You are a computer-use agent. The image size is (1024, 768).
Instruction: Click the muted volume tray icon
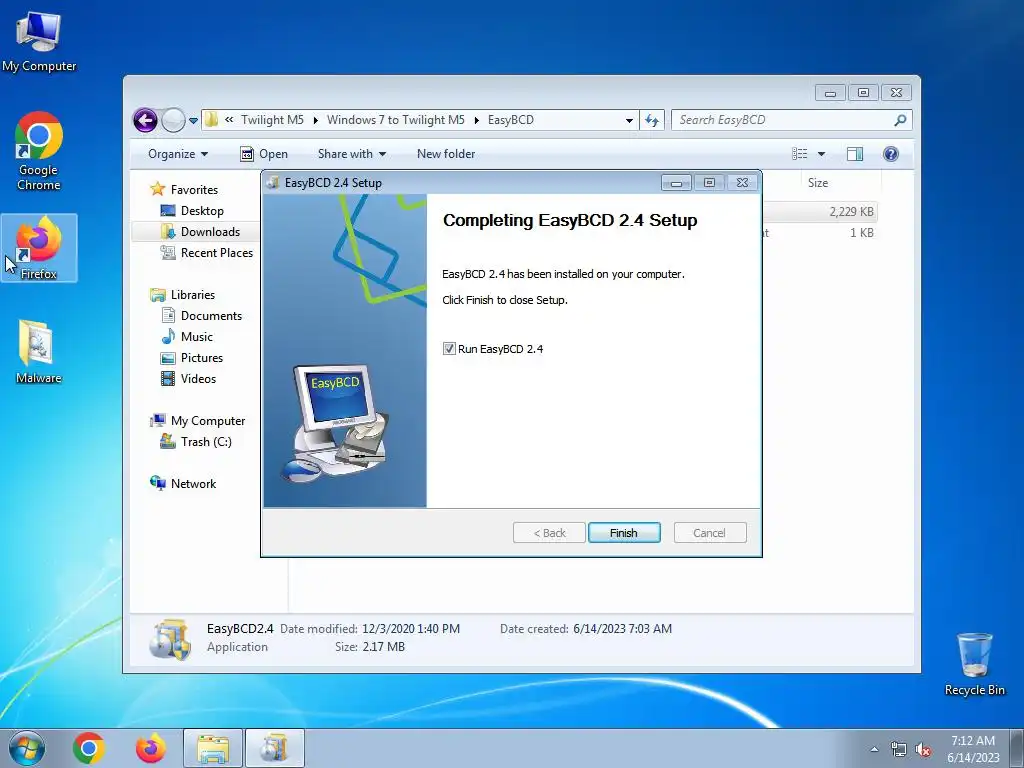click(x=923, y=749)
